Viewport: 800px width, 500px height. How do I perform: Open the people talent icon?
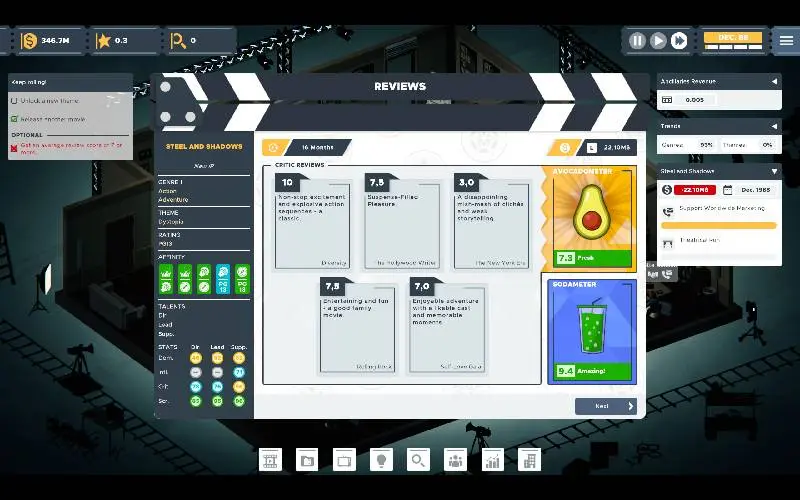point(455,460)
